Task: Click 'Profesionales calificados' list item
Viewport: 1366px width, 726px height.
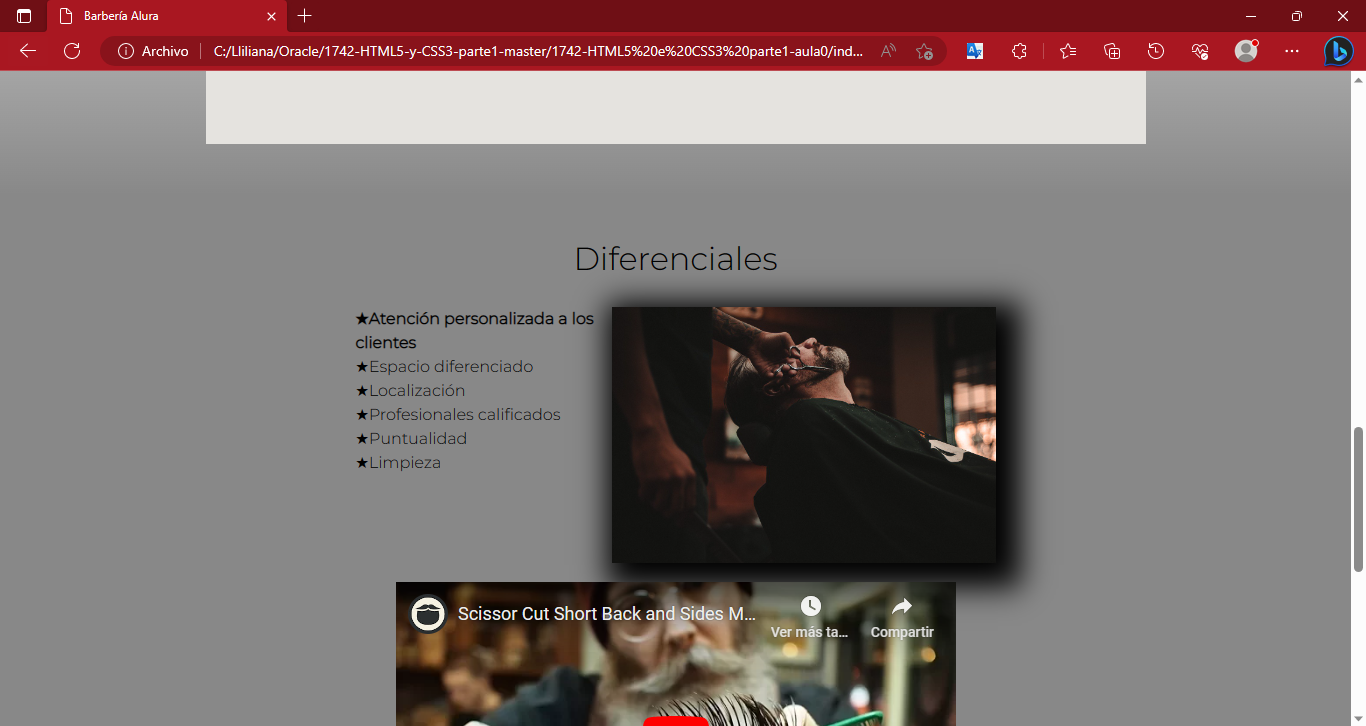Action: click(x=458, y=415)
